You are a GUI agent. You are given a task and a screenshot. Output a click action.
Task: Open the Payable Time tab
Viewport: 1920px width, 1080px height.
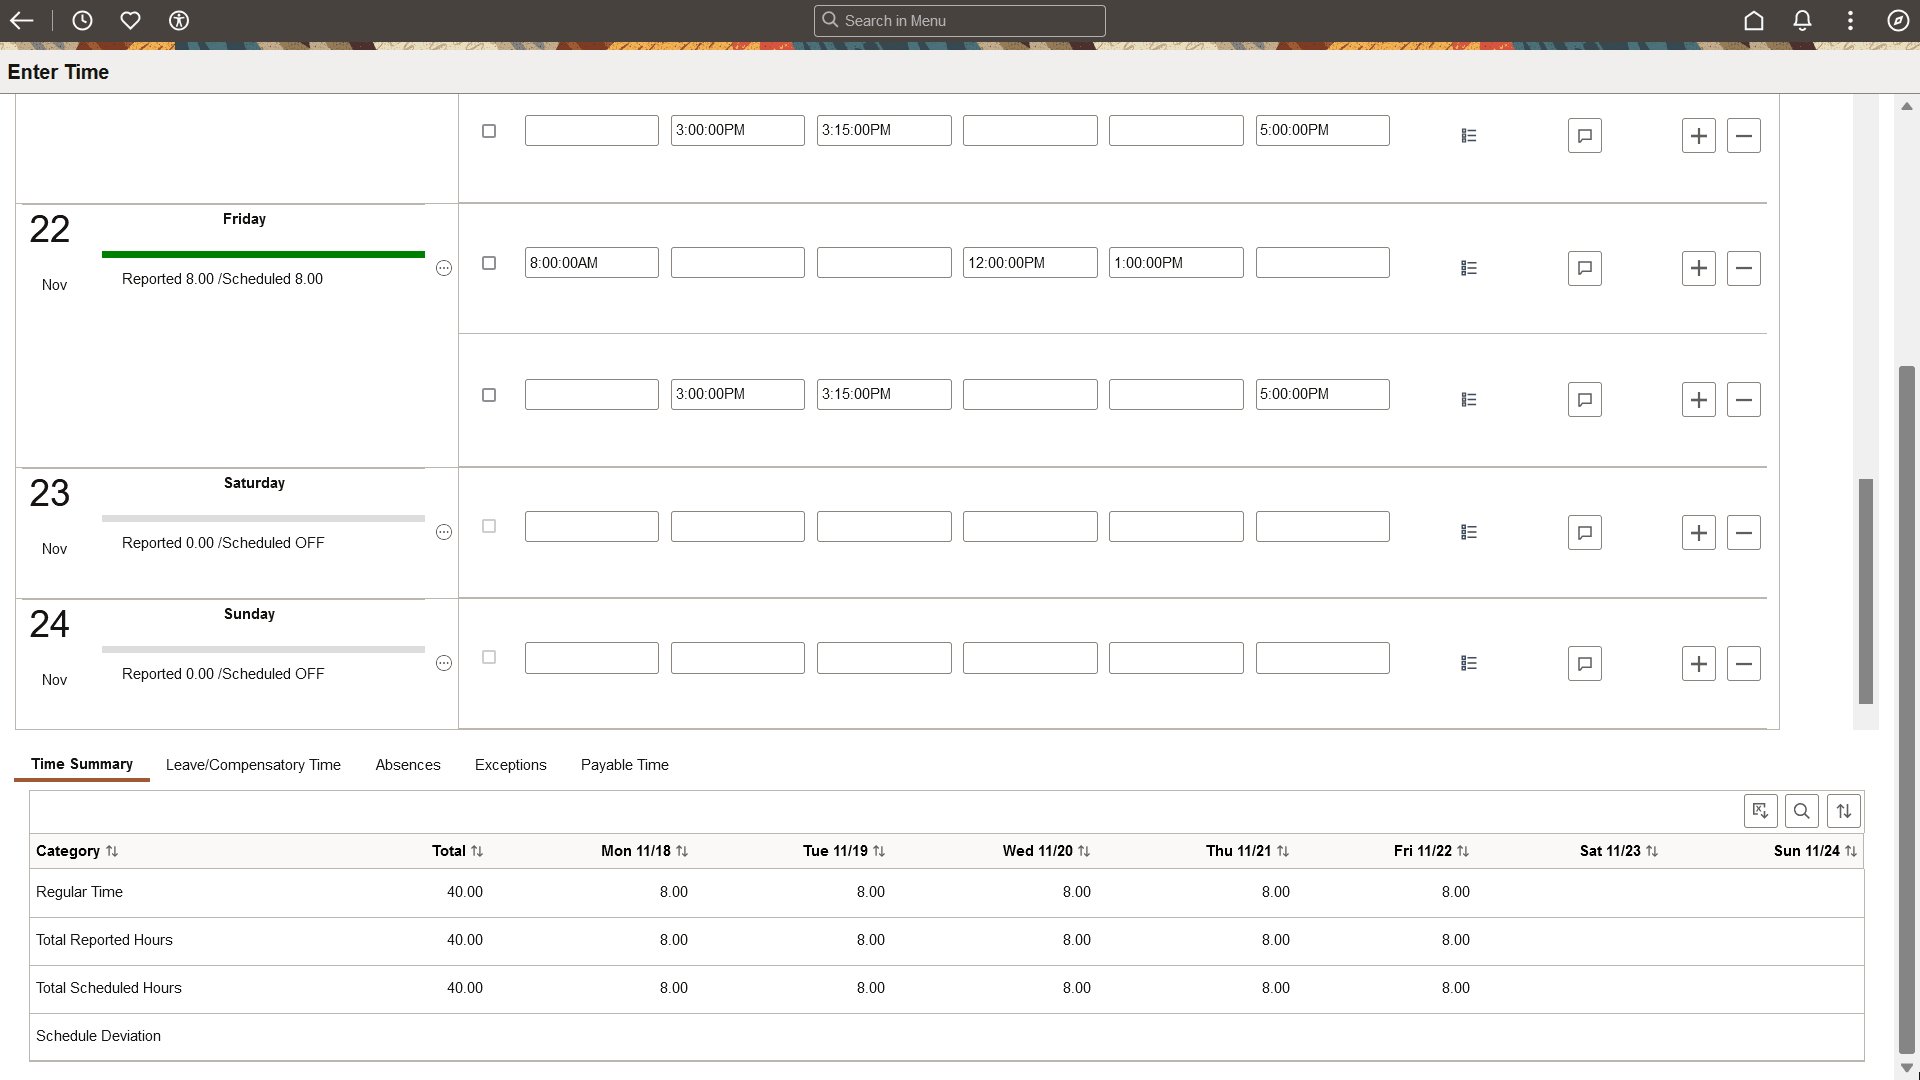624,765
